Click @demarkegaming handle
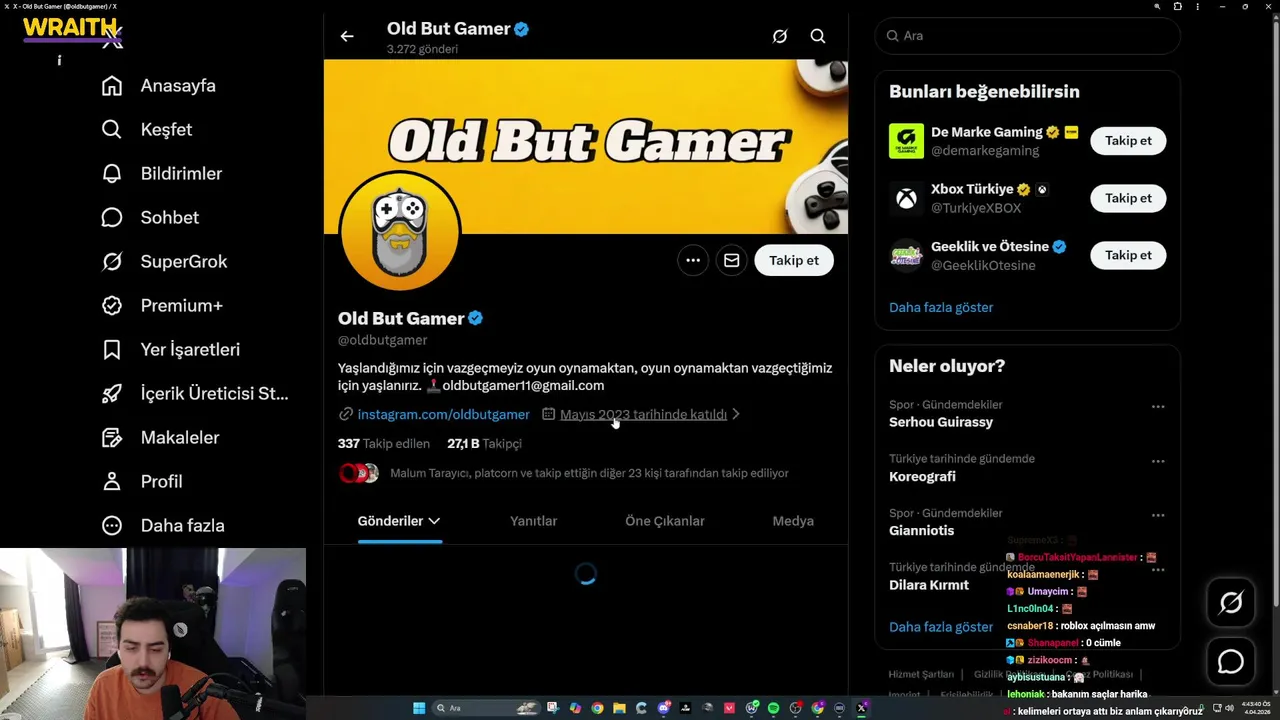The image size is (1280, 720). [985, 151]
